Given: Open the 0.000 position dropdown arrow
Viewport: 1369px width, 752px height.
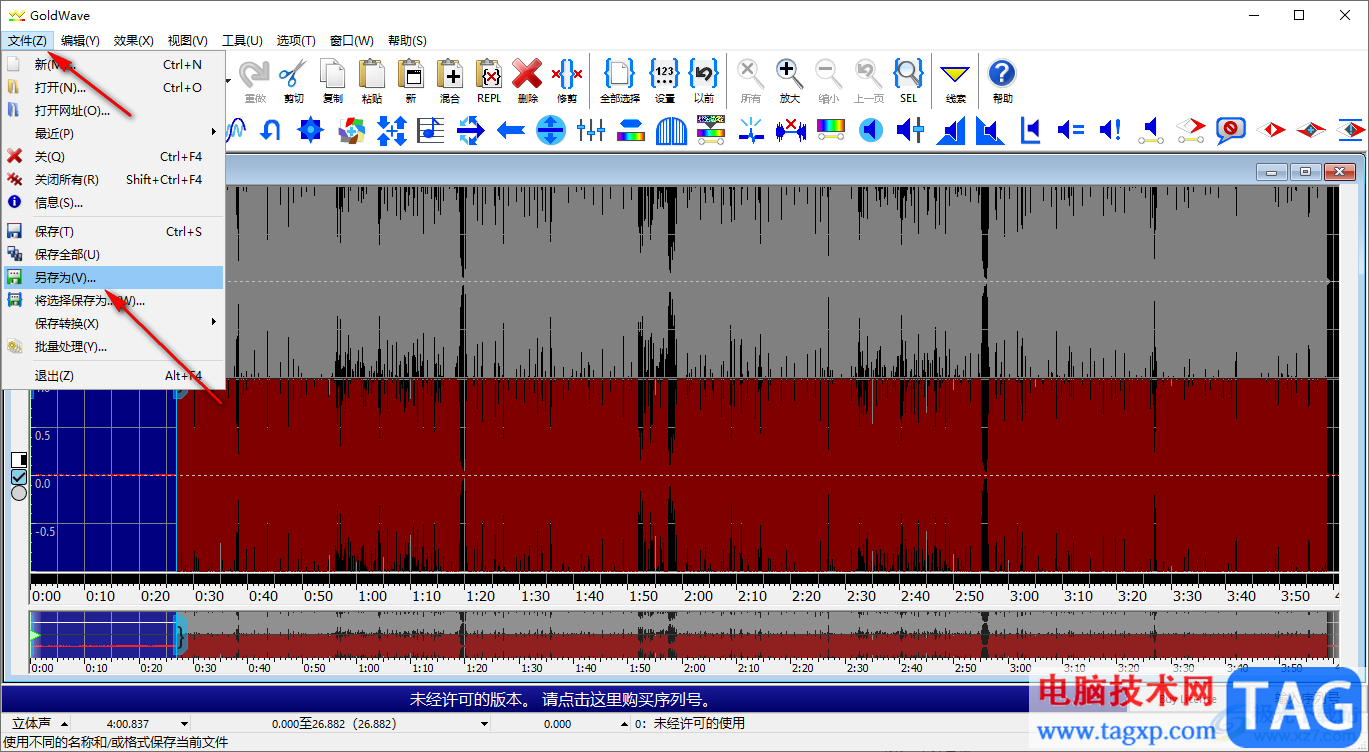Looking at the screenshot, I should 627,724.
